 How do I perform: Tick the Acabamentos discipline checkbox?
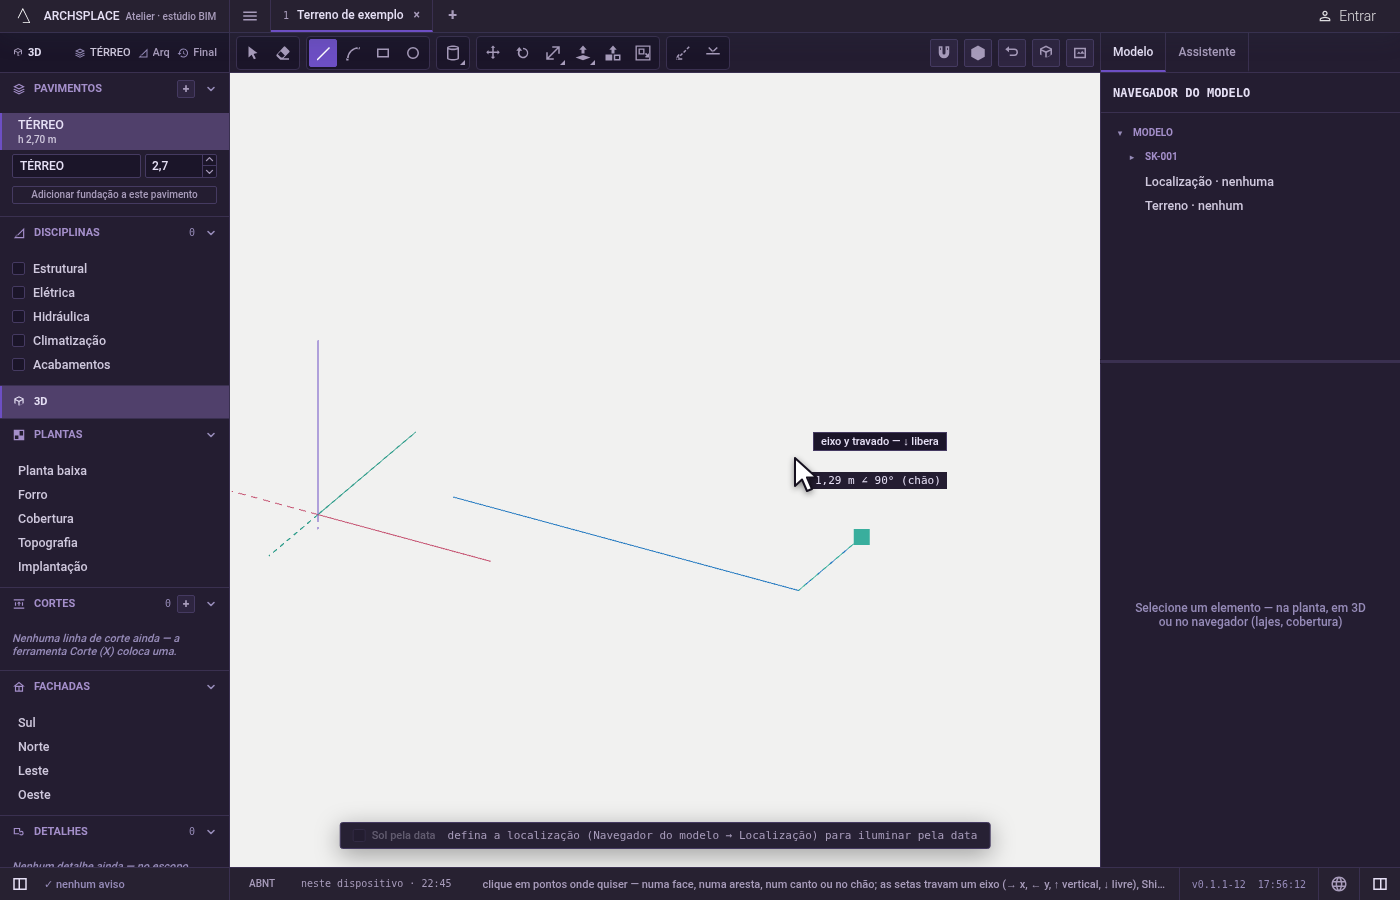18,364
